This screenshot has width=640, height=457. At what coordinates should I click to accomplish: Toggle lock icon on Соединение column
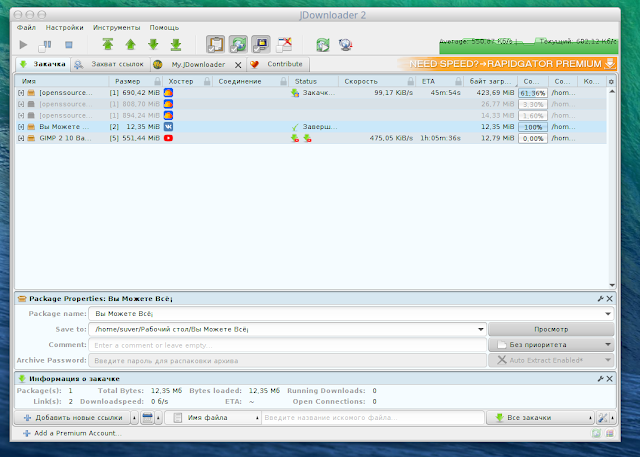(x=284, y=81)
